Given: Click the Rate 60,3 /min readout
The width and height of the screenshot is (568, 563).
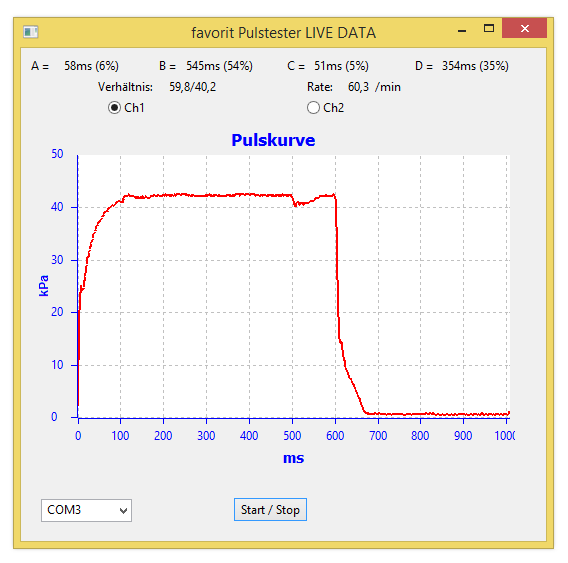Looking at the screenshot, I should [354, 87].
